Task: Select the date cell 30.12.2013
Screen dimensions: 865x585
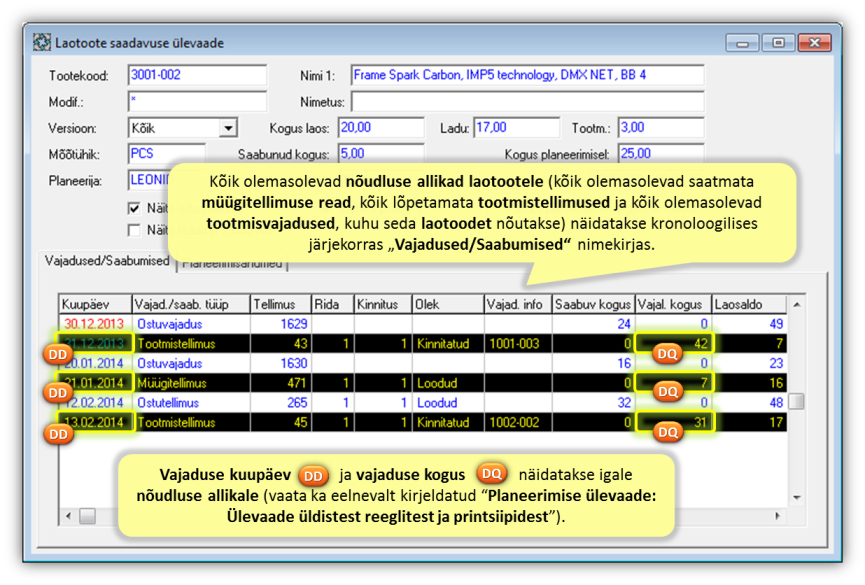Action: tap(94, 324)
